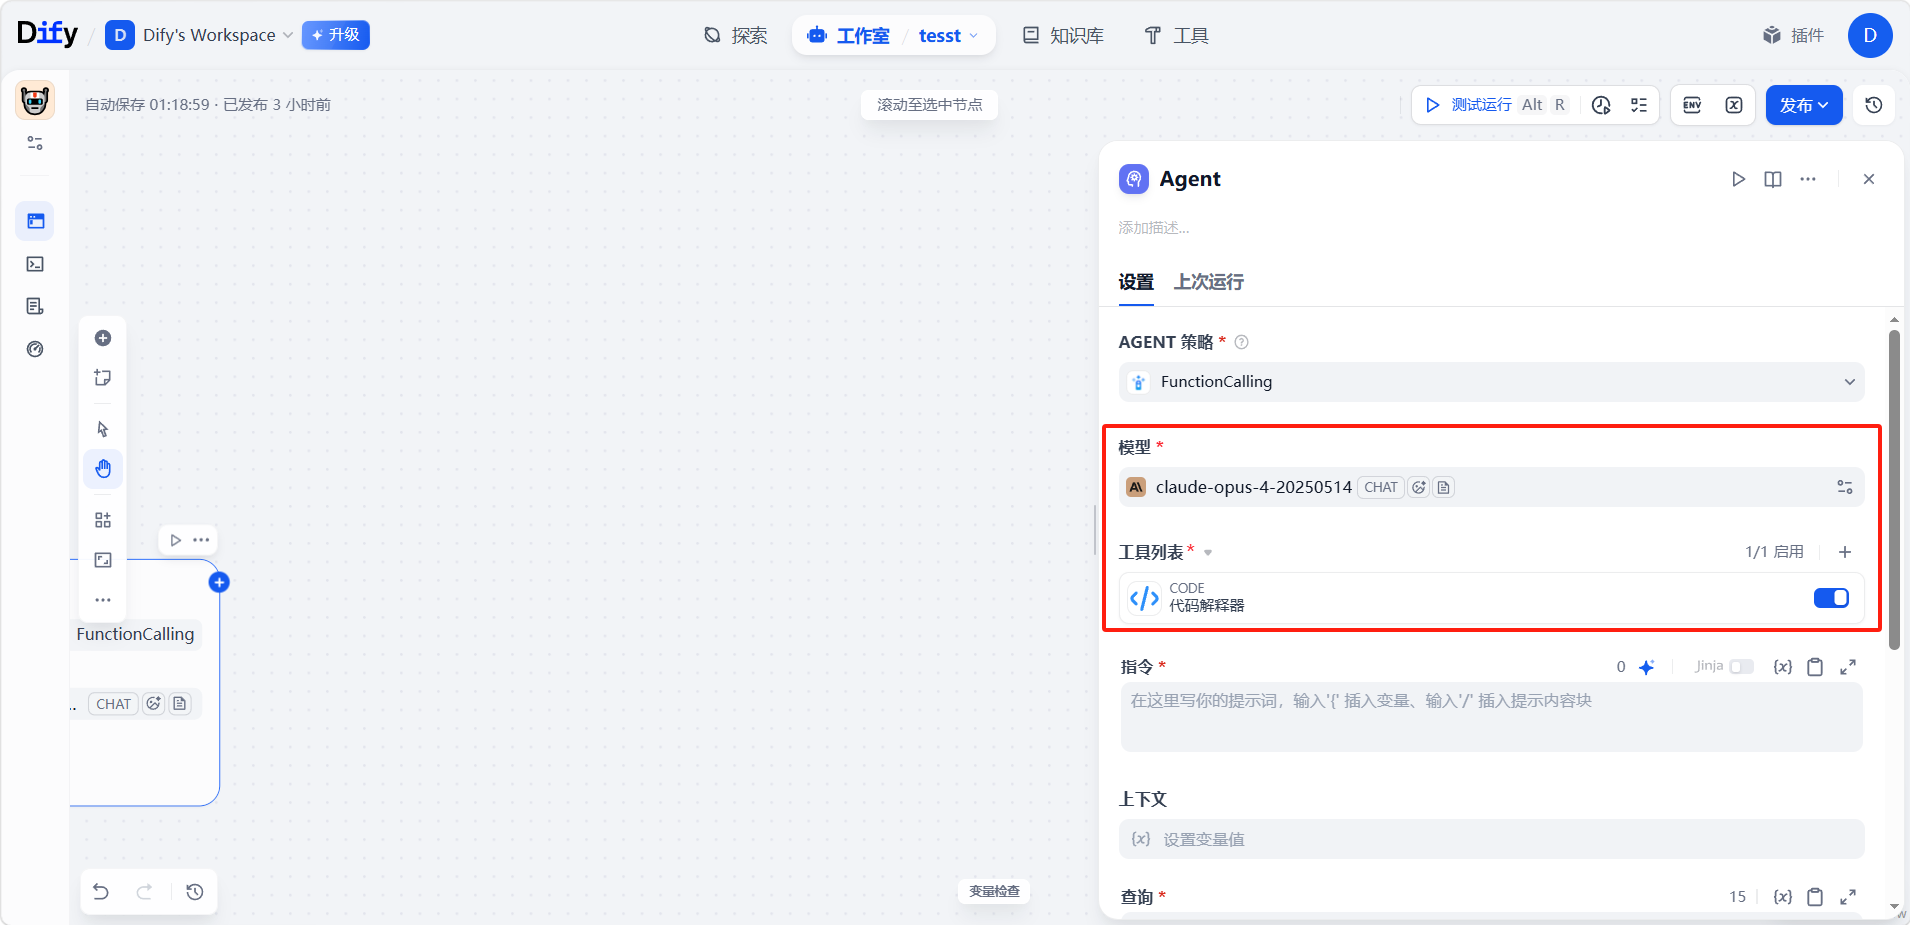Click the add node plus icon
Viewport: 1910px width, 925px height.
pyautogui.click(x=103, y=338)
